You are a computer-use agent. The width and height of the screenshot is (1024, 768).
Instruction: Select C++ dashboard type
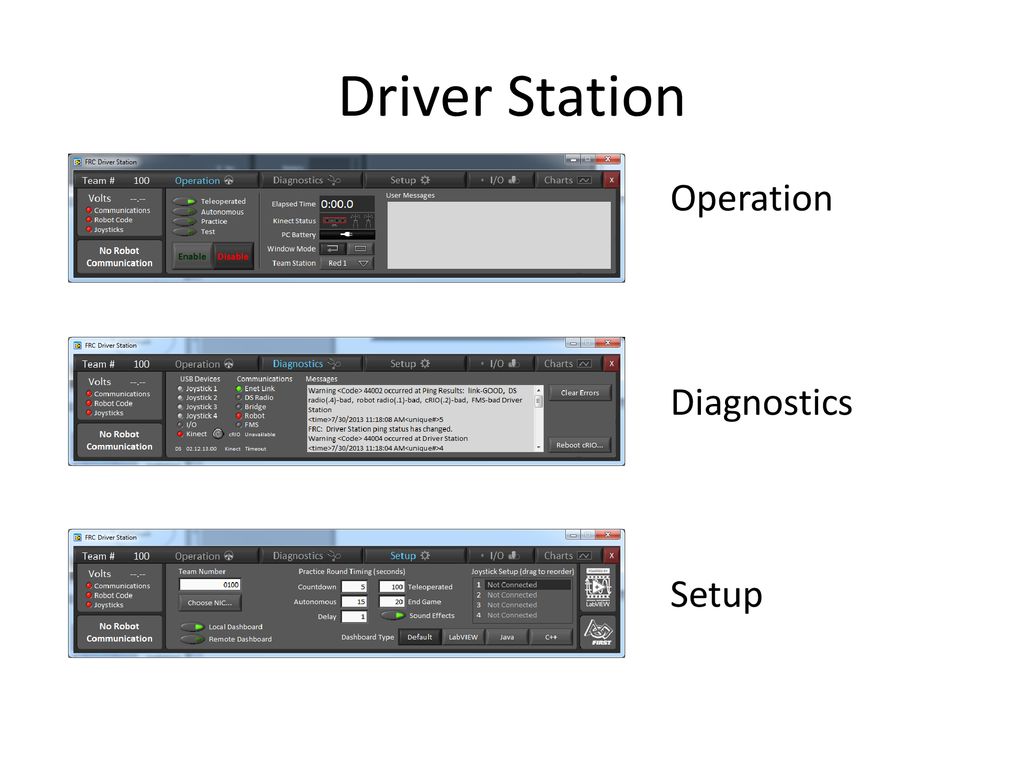[551, 637]
